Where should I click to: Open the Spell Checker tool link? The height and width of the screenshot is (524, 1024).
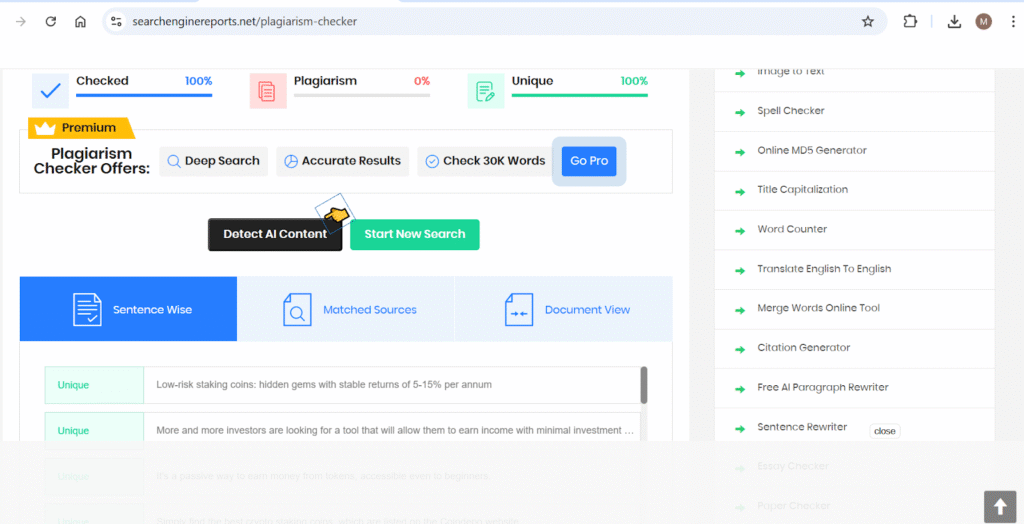coord(790,111)
